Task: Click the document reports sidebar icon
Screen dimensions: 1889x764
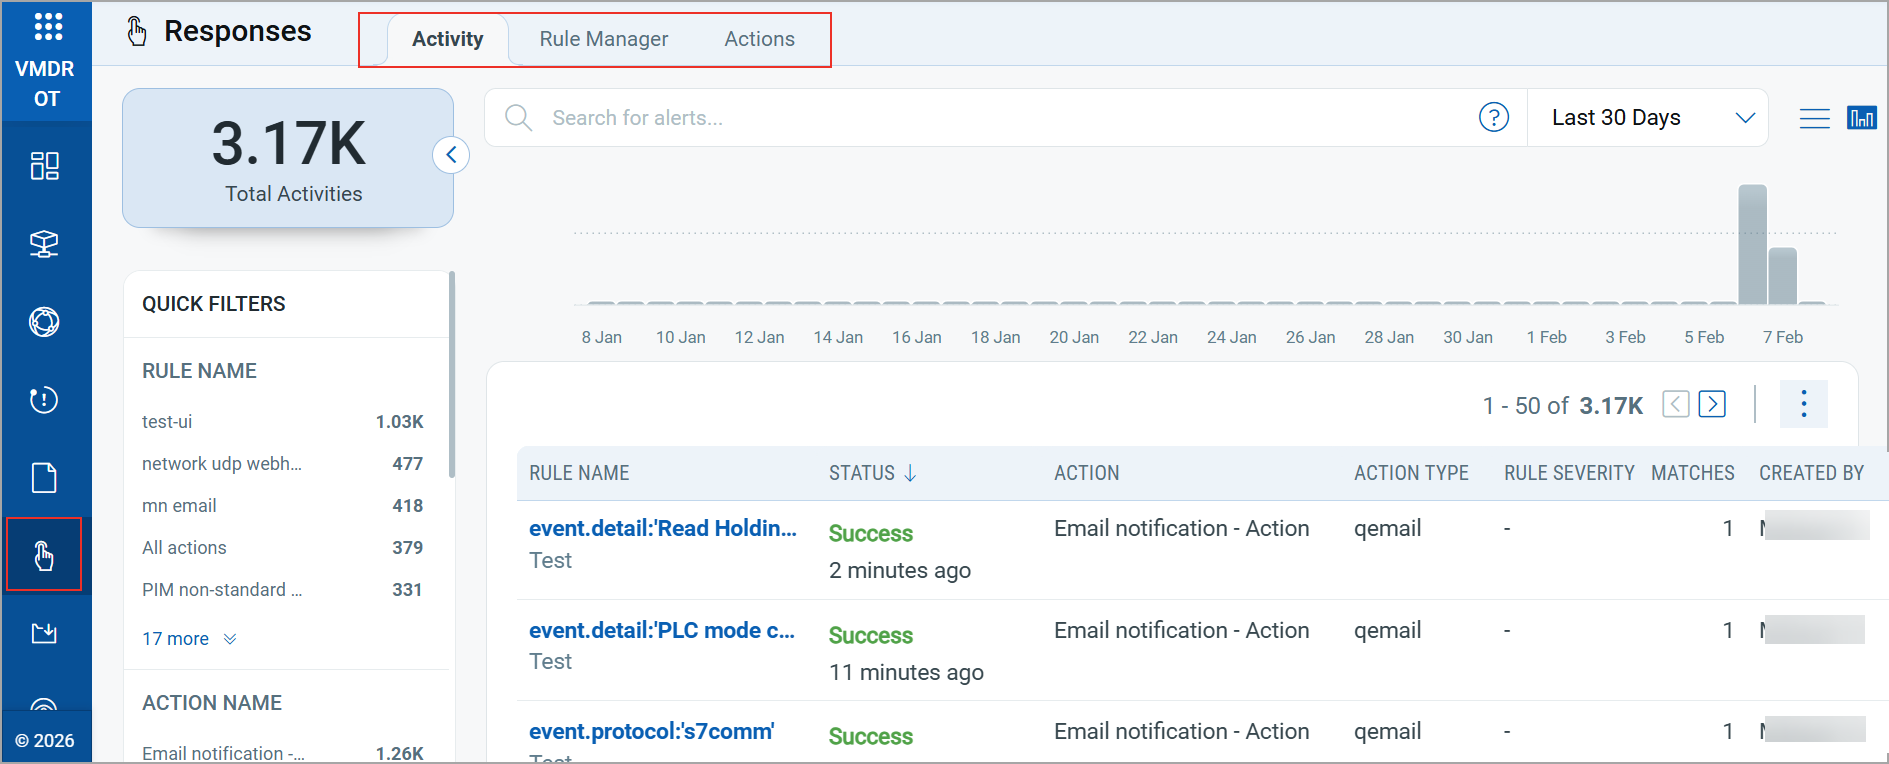Action: [x=45, y=478]
